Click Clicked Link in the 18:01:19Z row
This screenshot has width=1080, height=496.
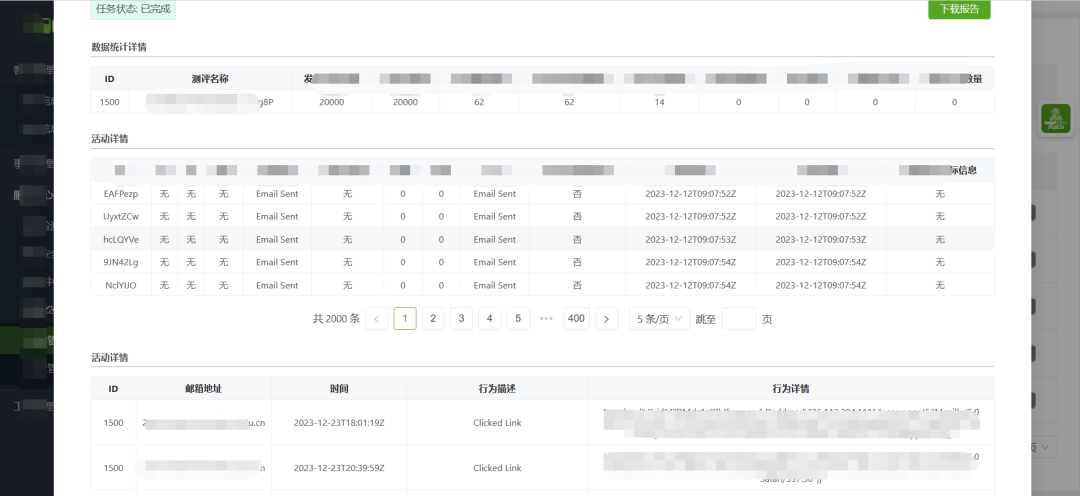coord(497,423)
